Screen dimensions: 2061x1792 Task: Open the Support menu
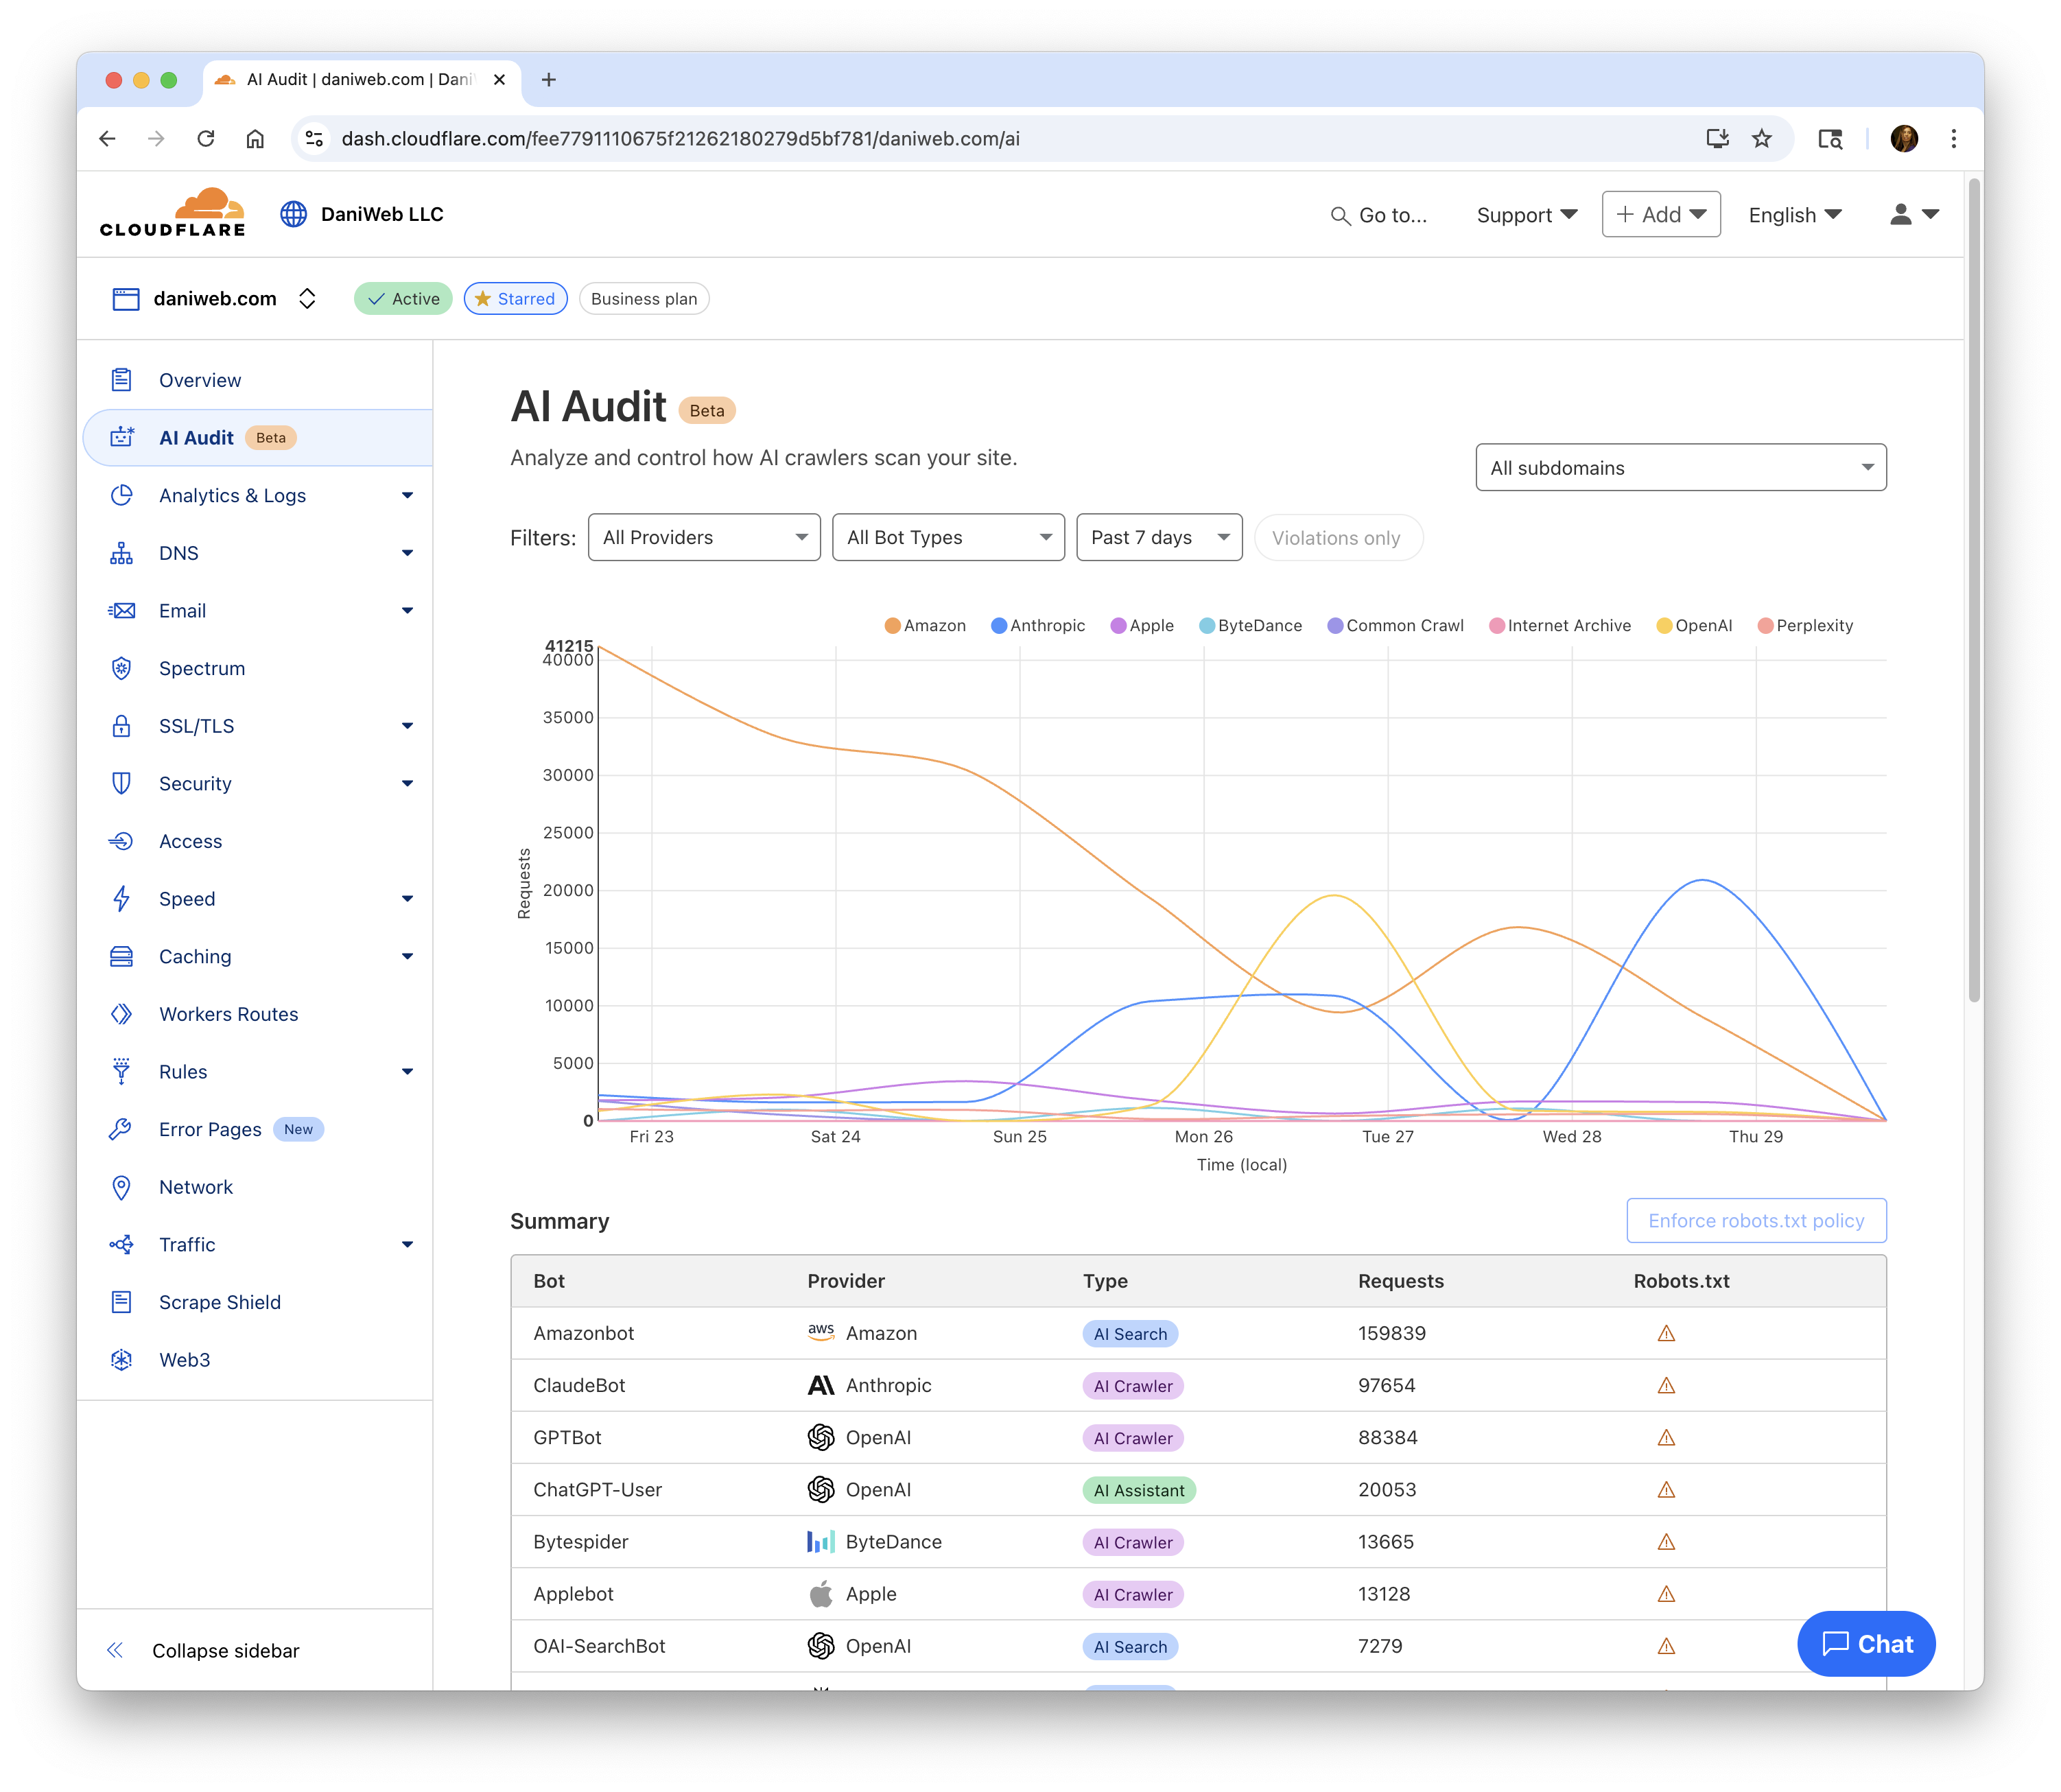coord(1526,215)
